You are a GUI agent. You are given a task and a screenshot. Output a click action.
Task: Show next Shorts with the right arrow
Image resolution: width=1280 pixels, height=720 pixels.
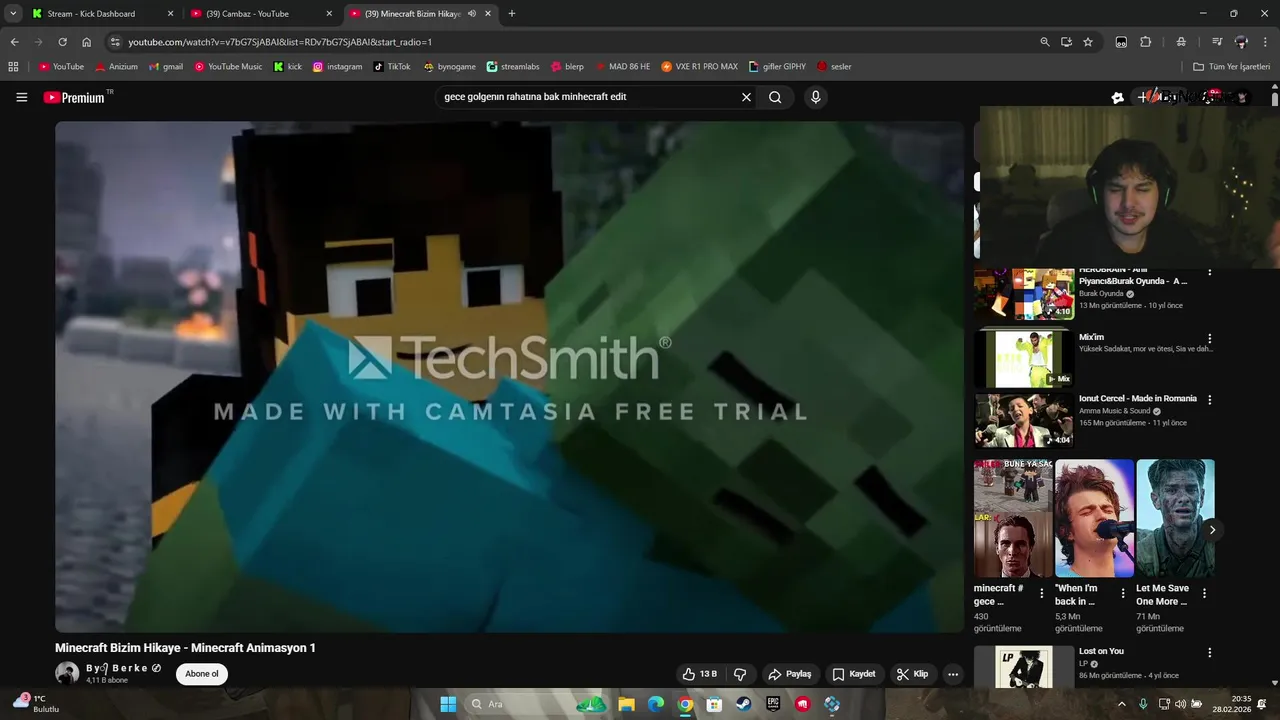click(1212, 530)
